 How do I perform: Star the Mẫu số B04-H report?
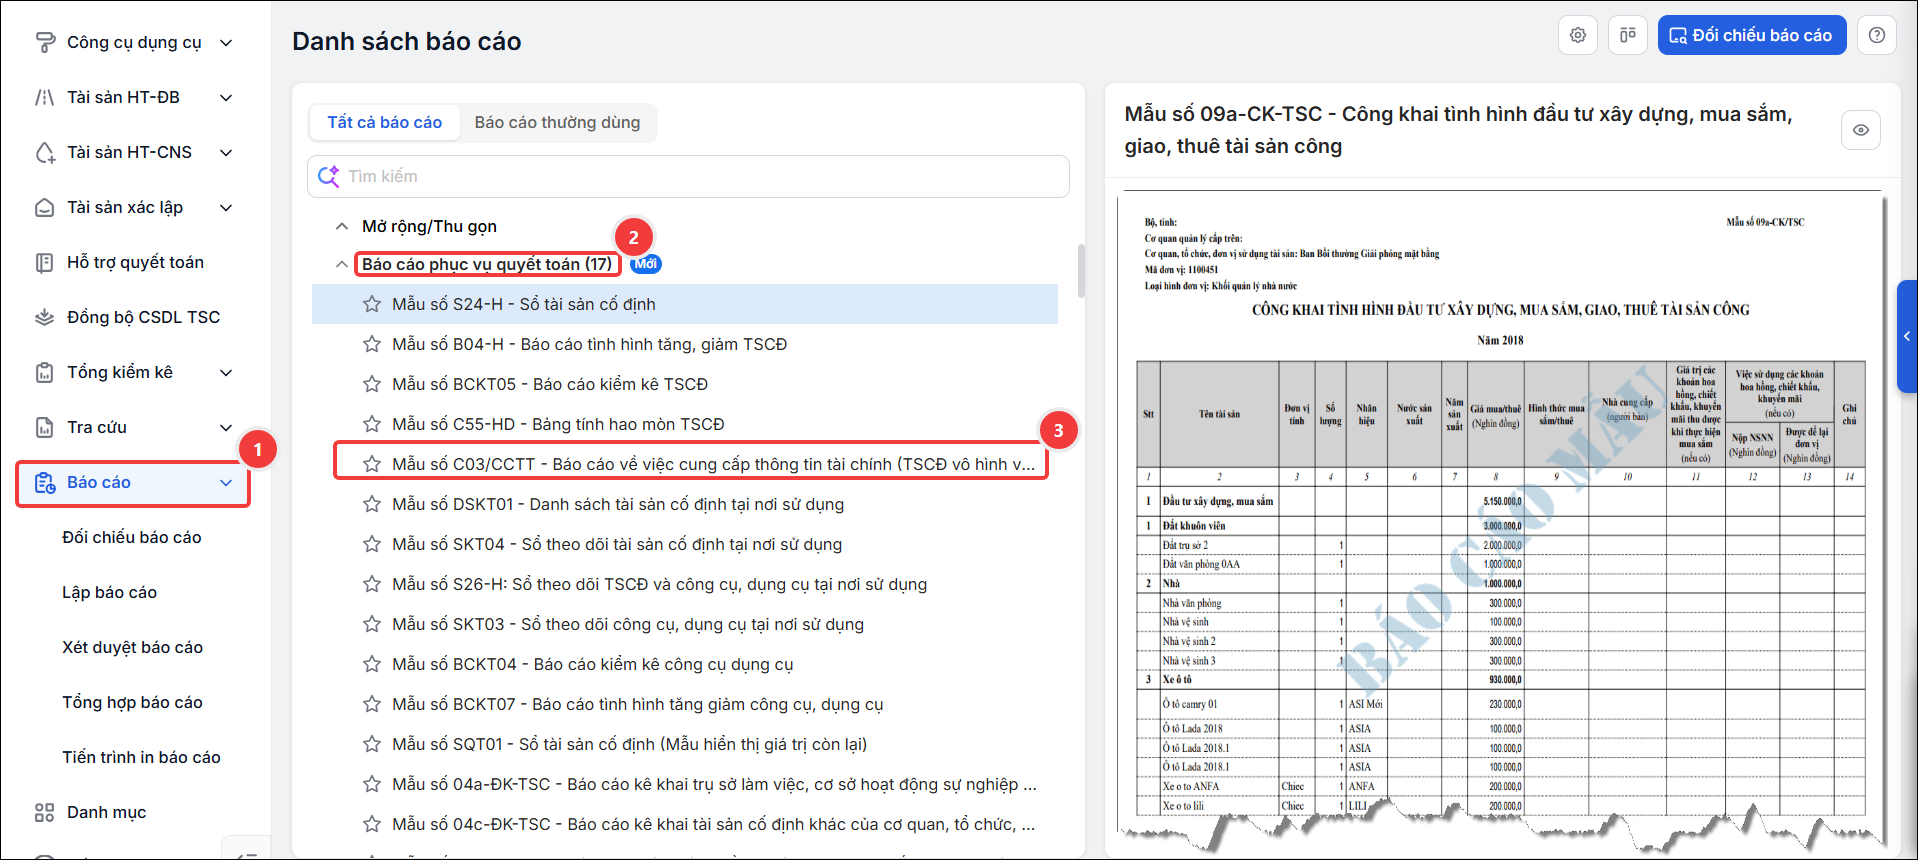point(372,344)
